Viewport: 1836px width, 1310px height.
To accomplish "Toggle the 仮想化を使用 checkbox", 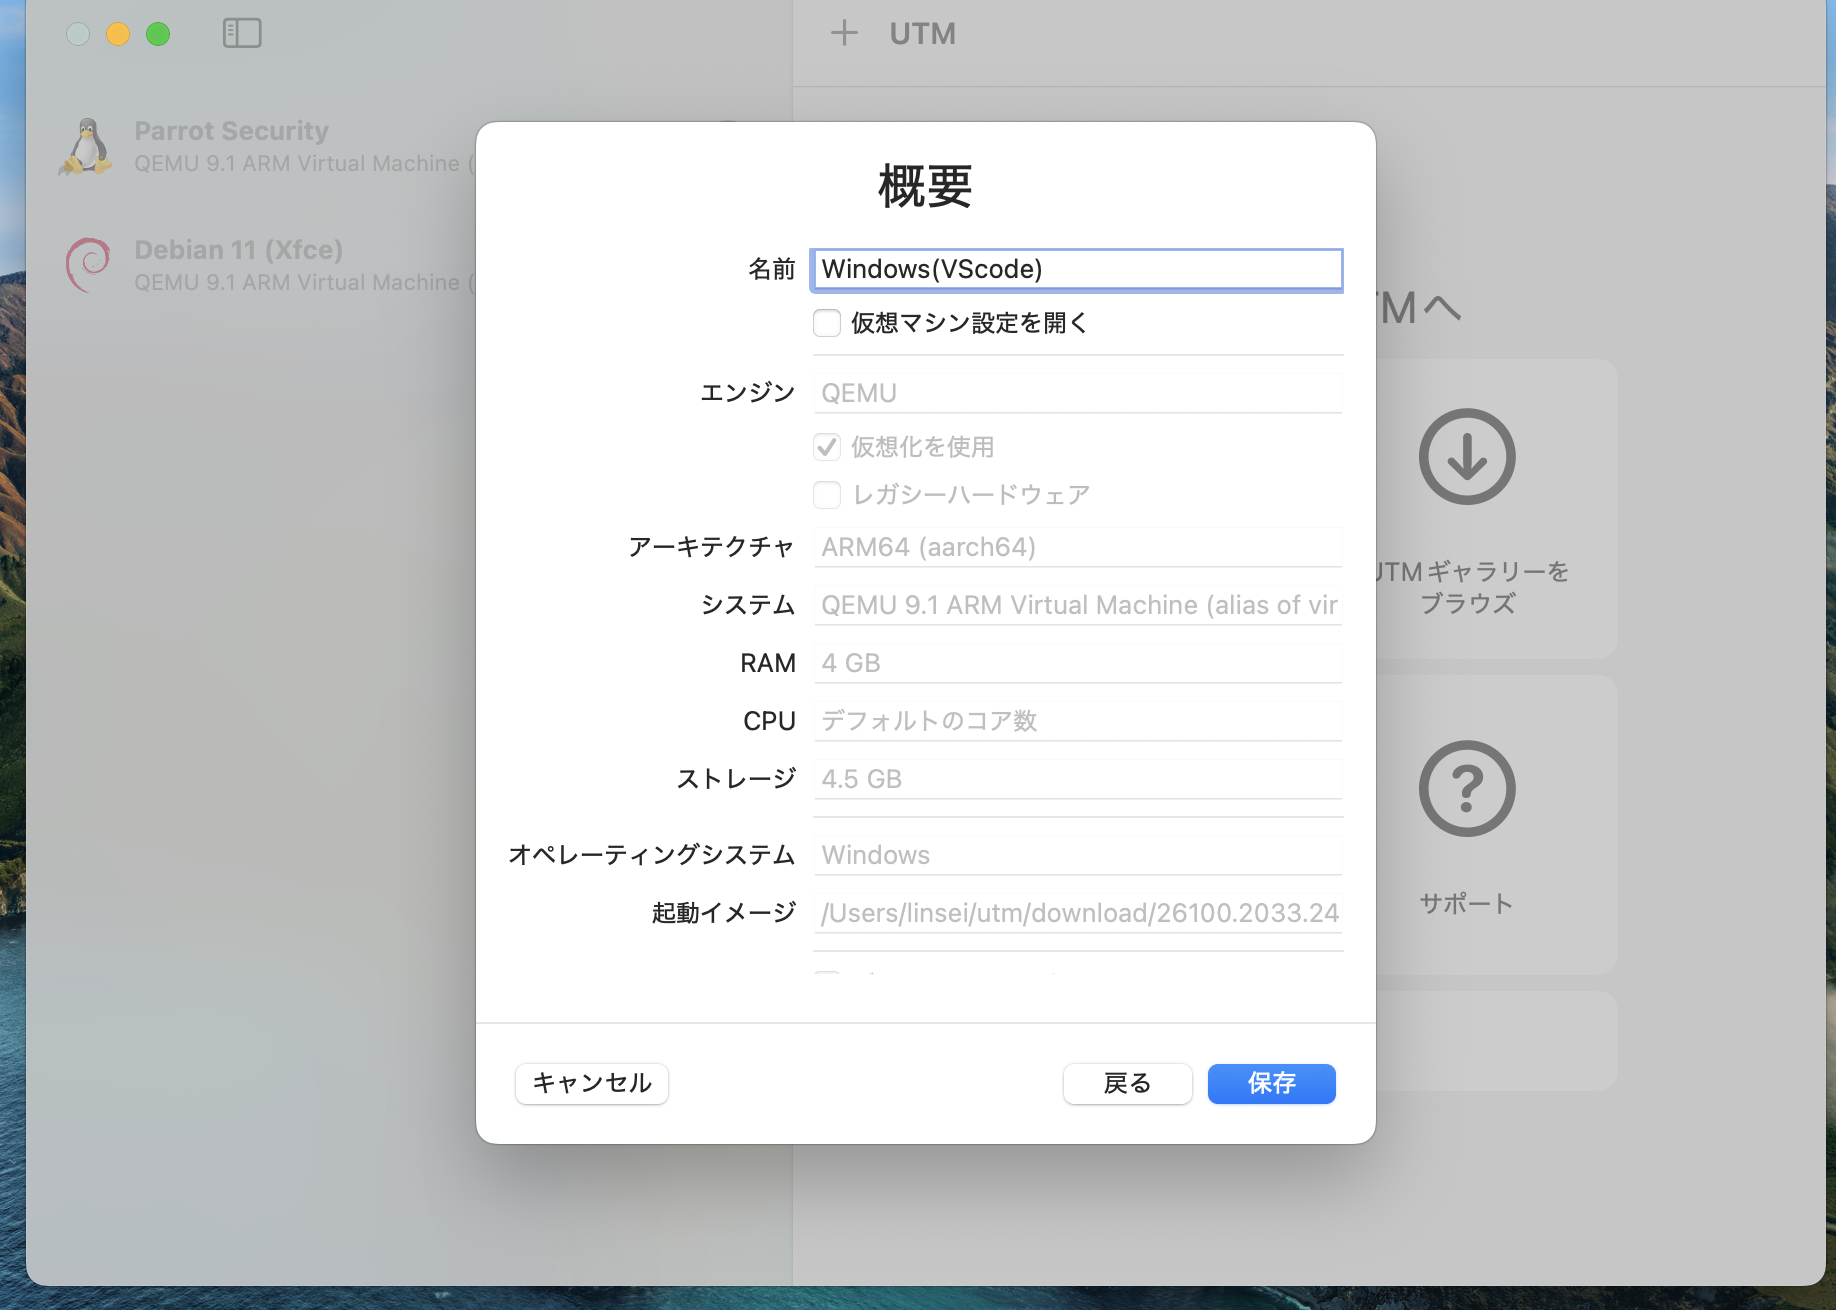I will pos(827,447).
